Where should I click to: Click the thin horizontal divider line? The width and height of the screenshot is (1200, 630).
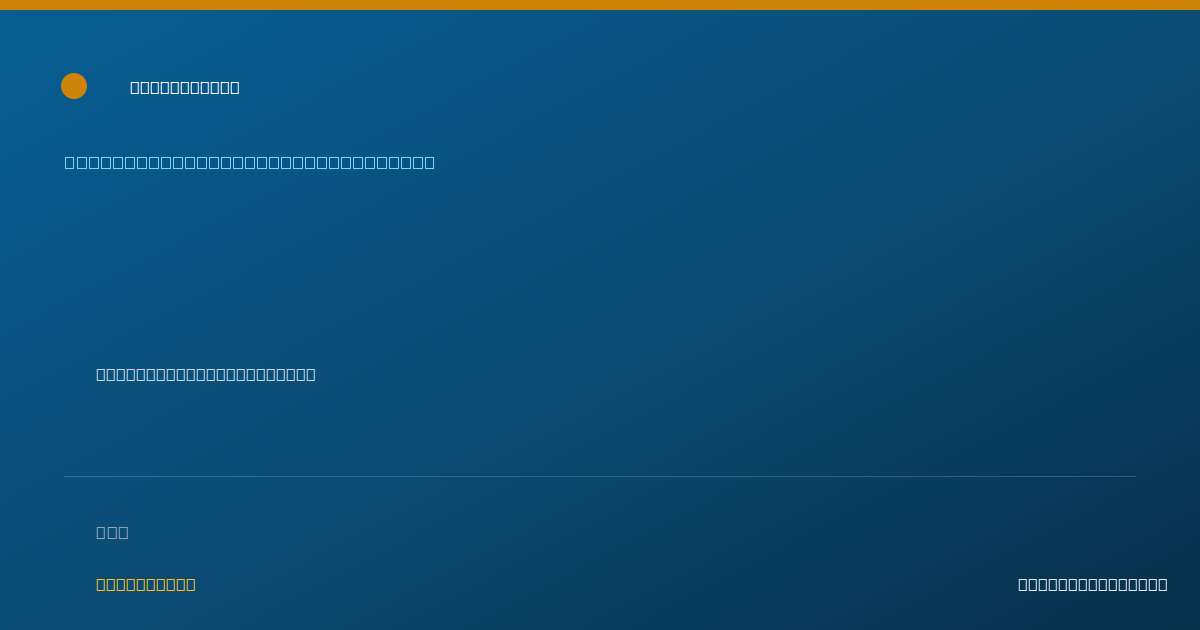coord(600,476)
